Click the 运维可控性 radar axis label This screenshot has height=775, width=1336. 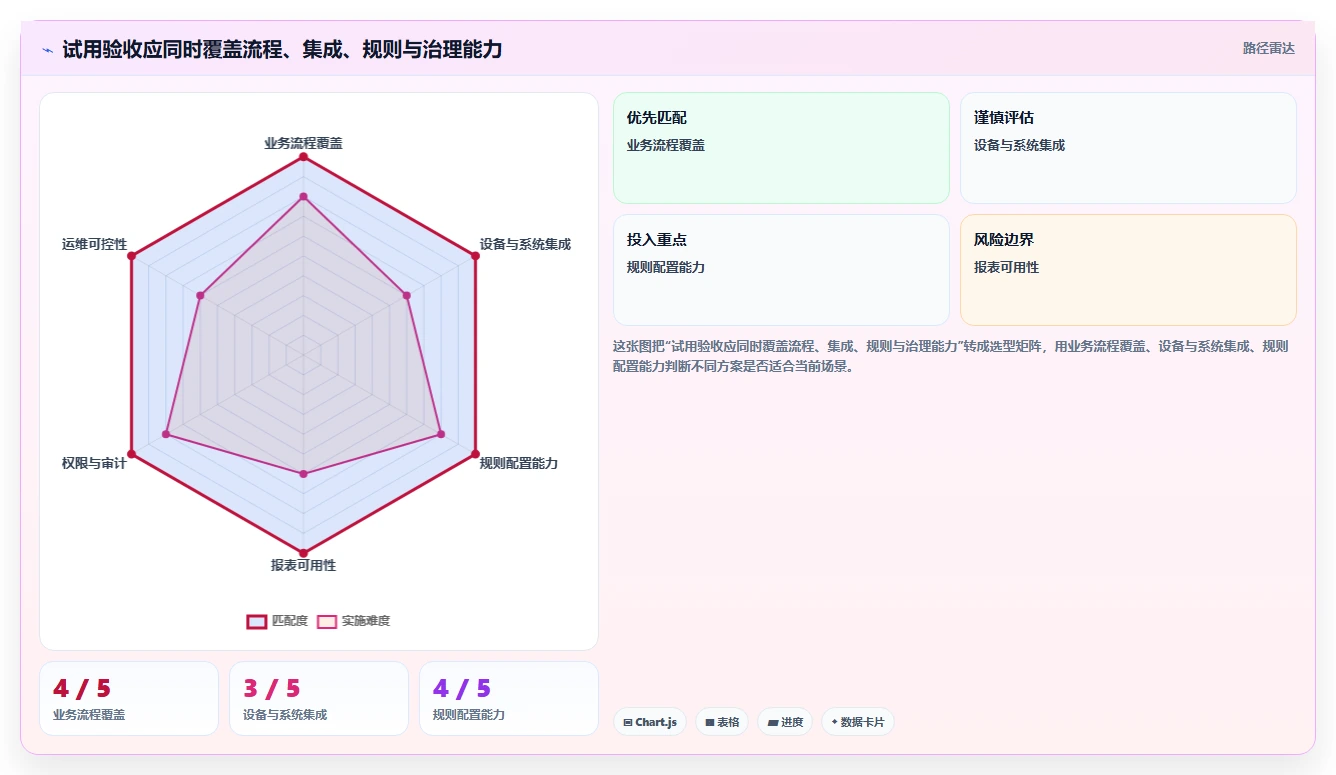[x=94, y=244]
